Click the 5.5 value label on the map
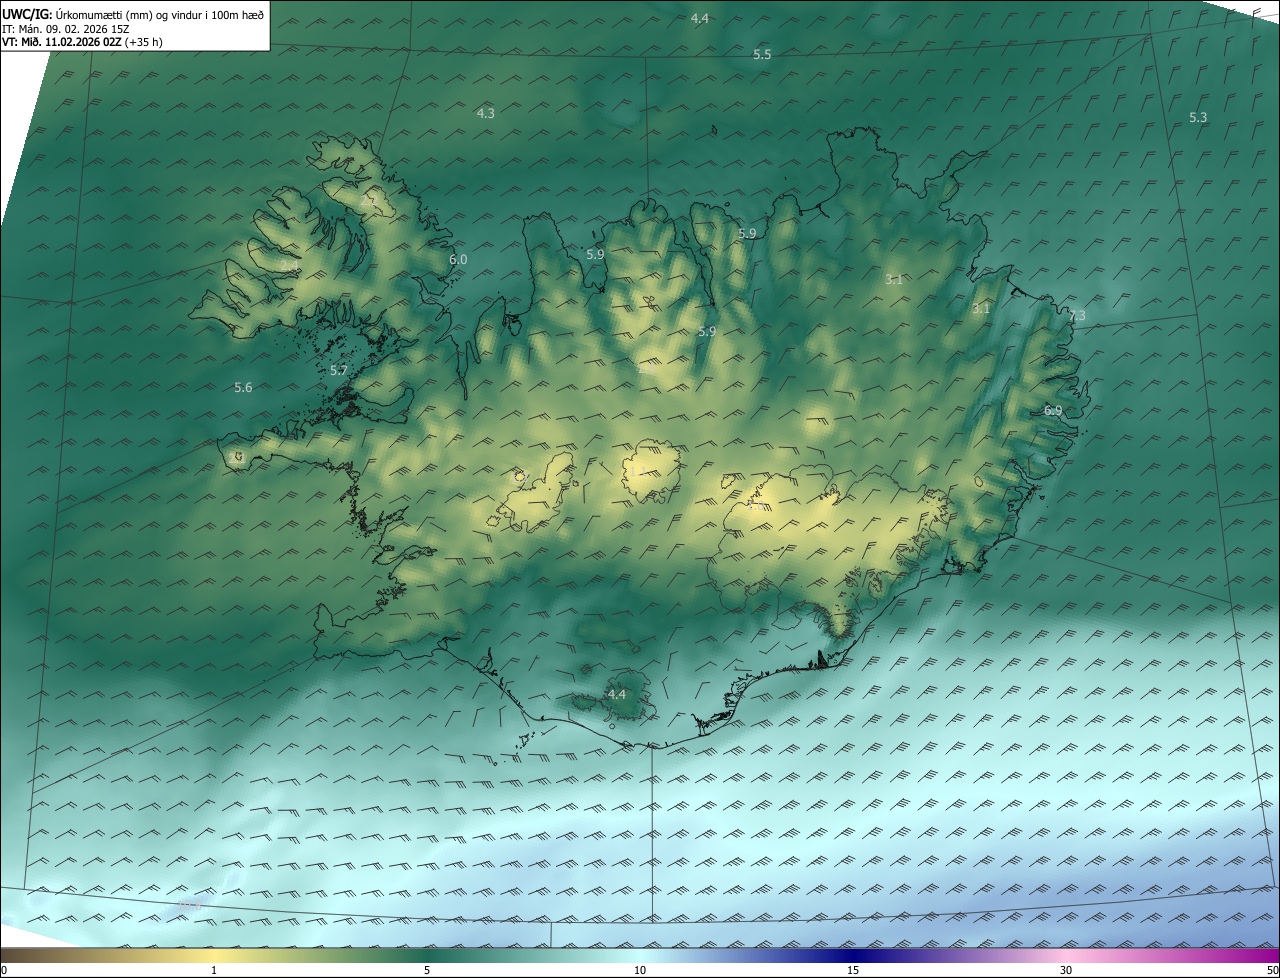 tap(762, 54)
